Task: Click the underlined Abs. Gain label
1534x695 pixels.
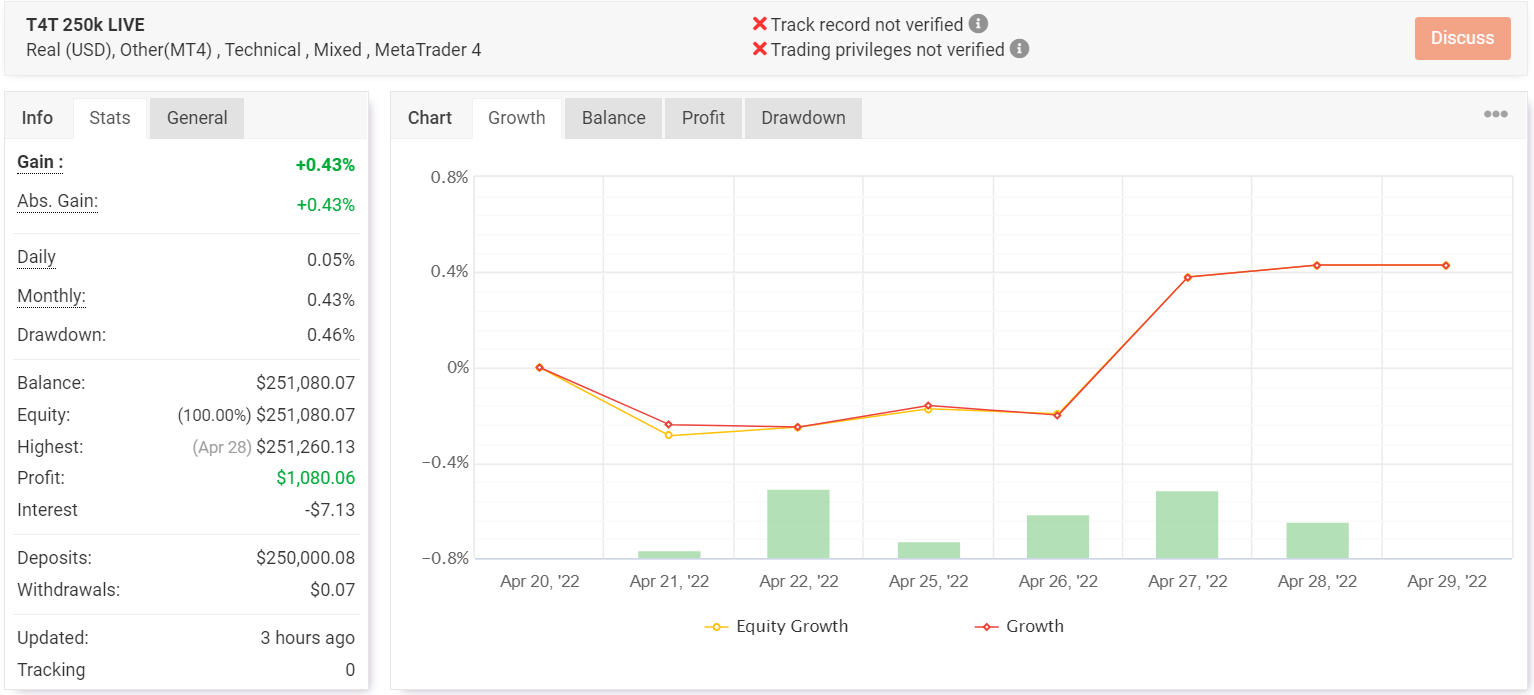Action: [x=57, y=202]
